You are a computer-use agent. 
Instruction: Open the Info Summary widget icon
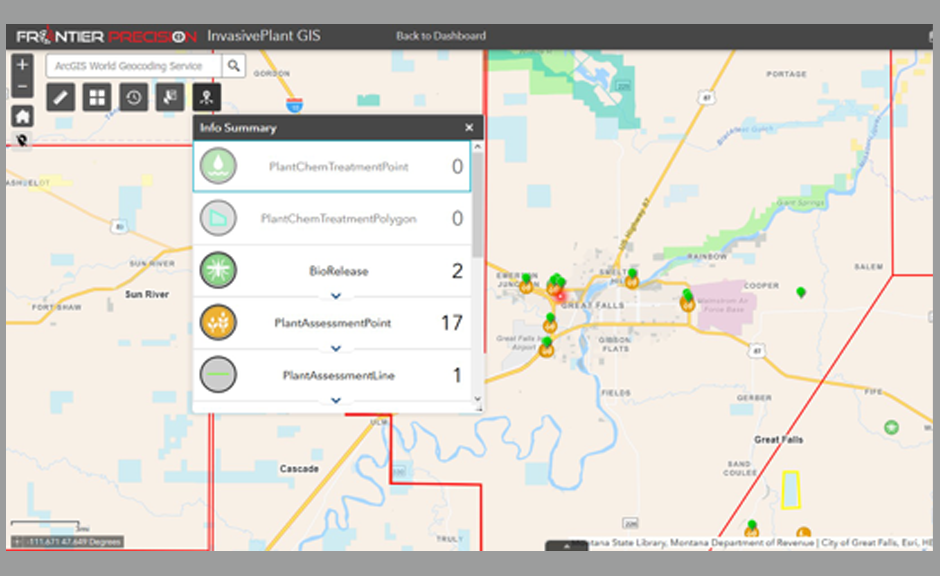pos(207,97)
